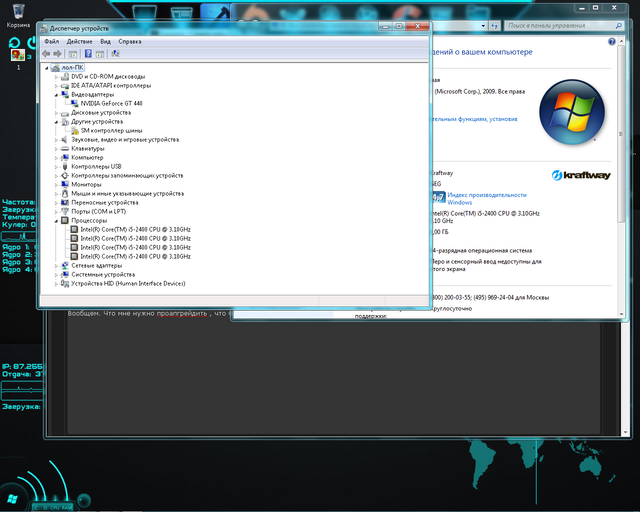Click the performance index 4.7 score badge
The width and height of the screenshot is (640, 512).
click(x=438, y=197)
